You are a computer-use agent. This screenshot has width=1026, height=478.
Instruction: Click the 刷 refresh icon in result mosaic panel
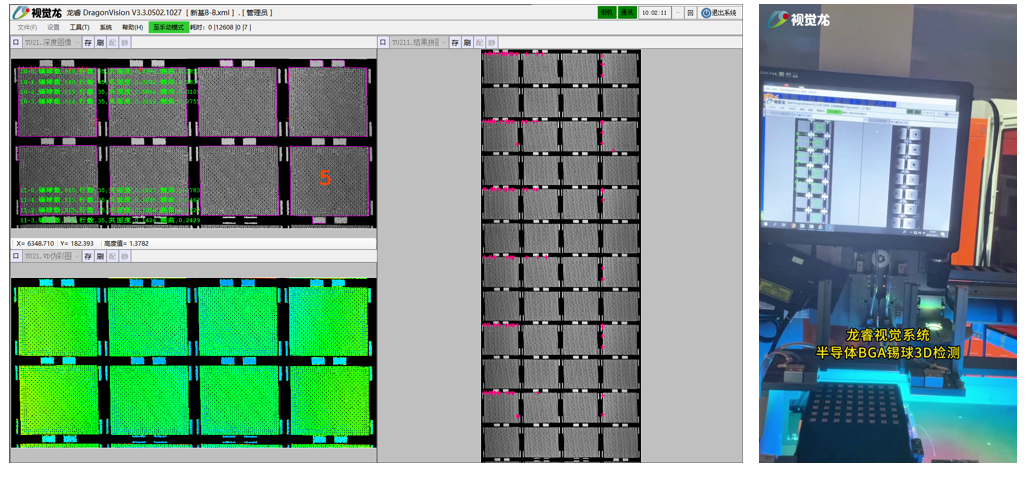click(467, 43)
